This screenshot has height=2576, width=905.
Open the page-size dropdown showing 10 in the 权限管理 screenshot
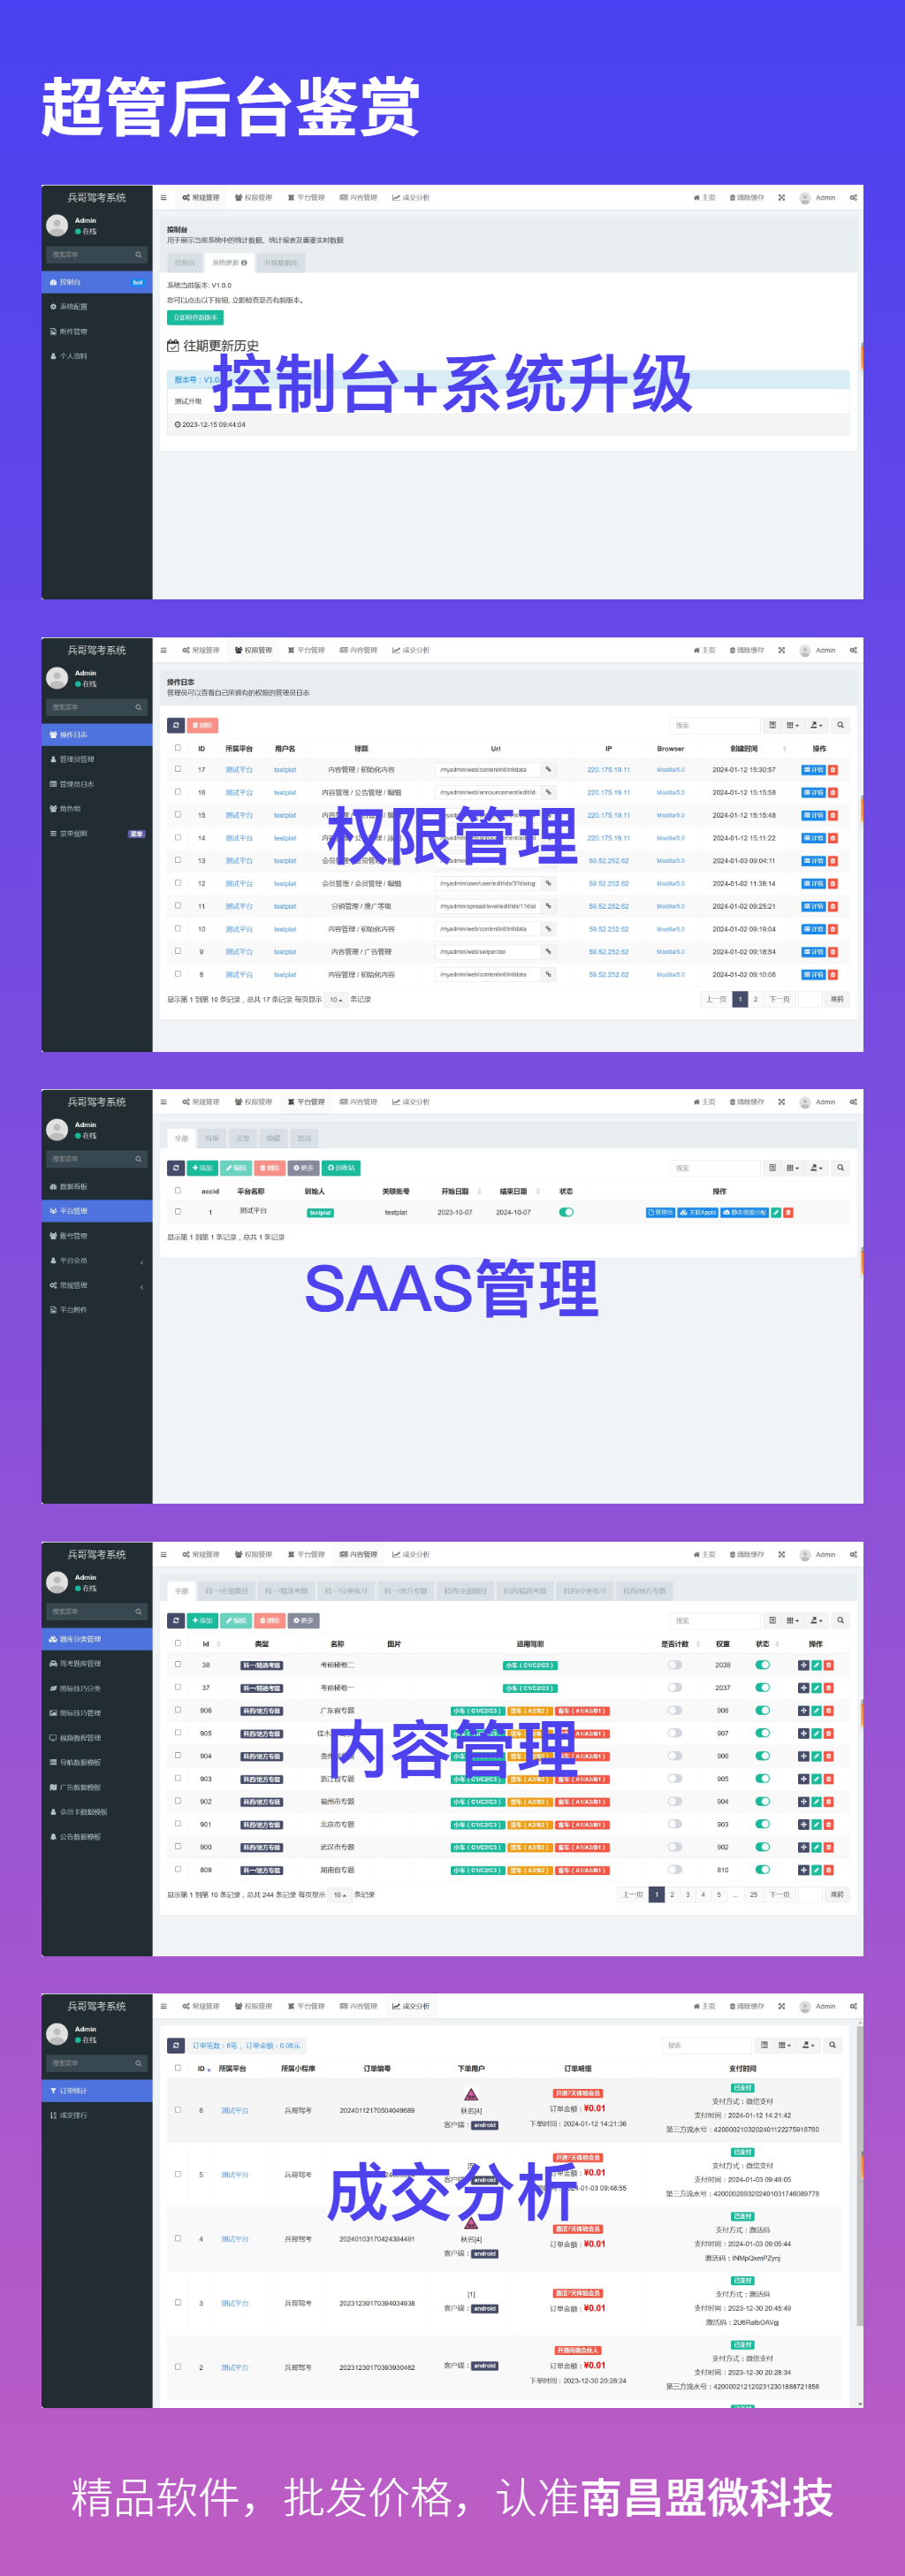pos(336,999)
